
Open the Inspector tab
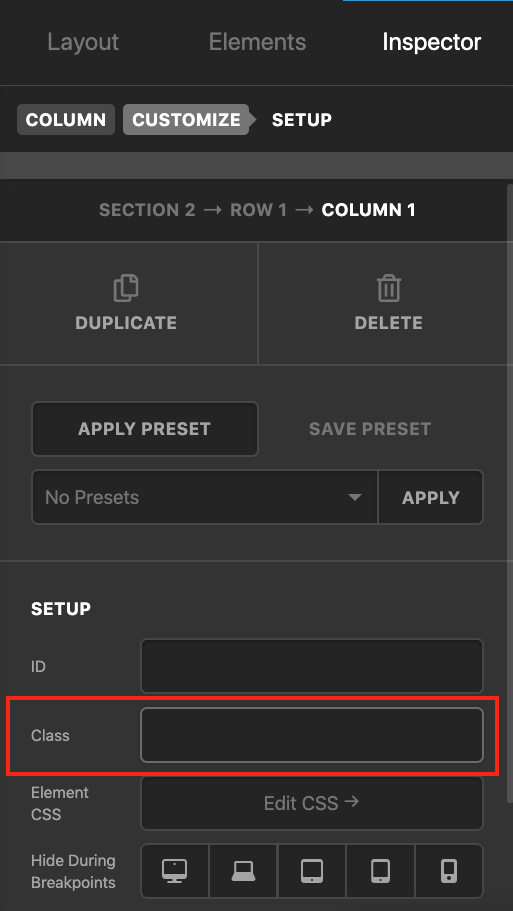coord(432,42)
